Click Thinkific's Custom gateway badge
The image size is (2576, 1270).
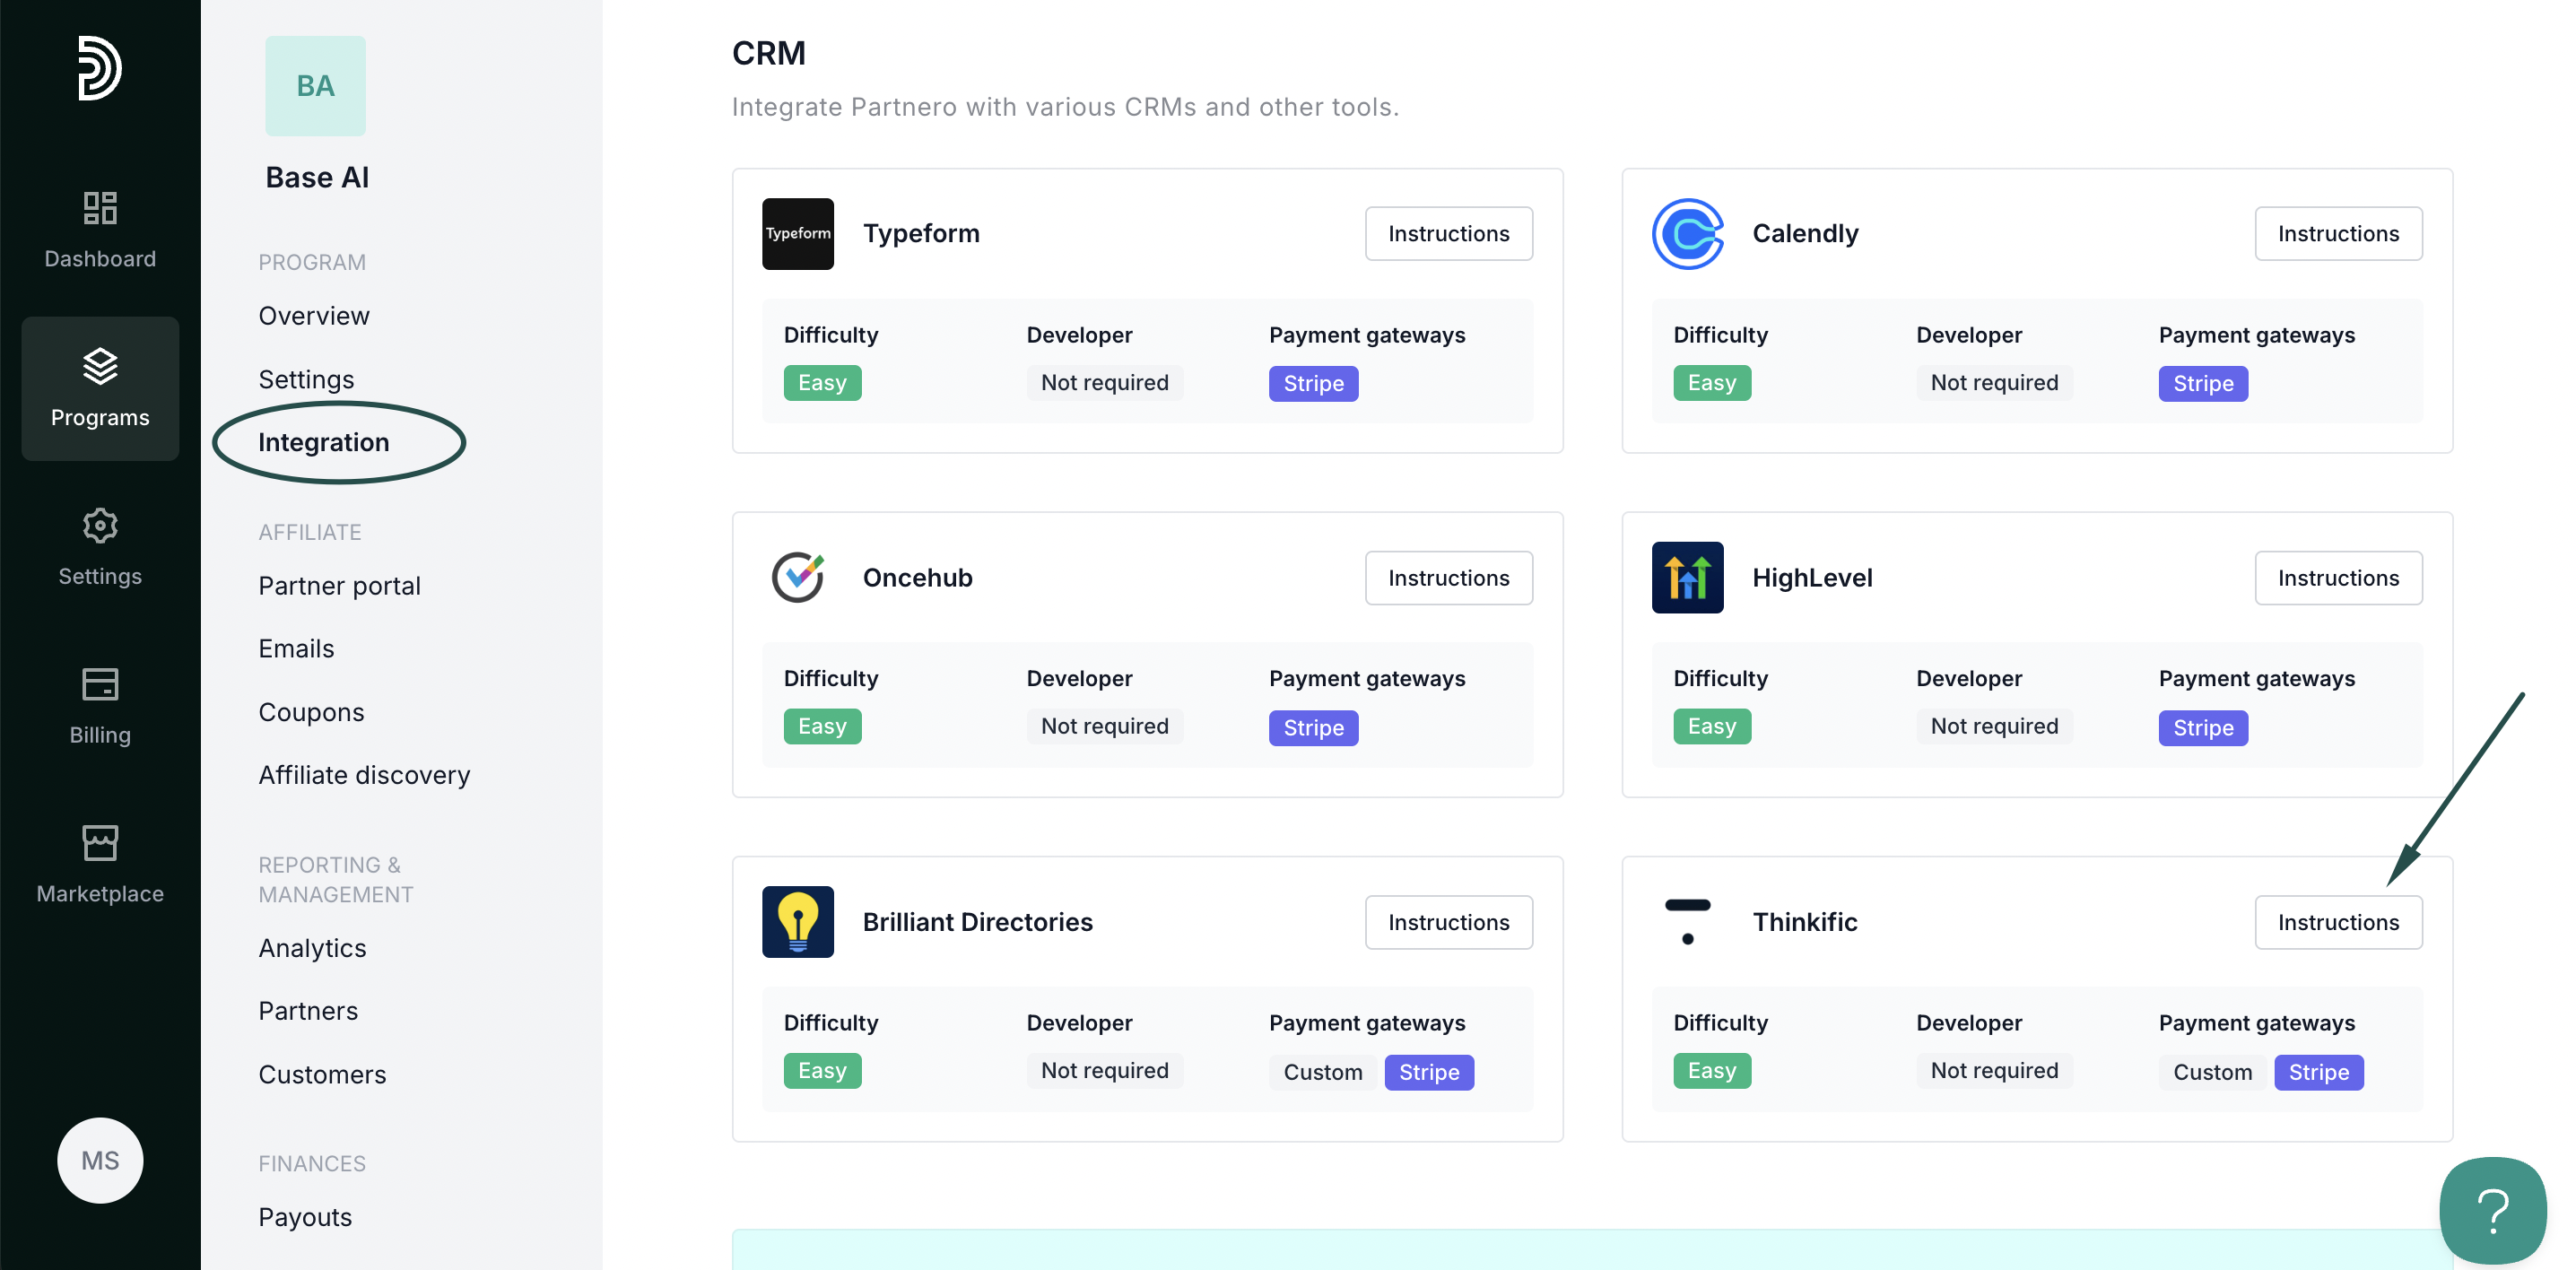click(x=2212, y=1071)
